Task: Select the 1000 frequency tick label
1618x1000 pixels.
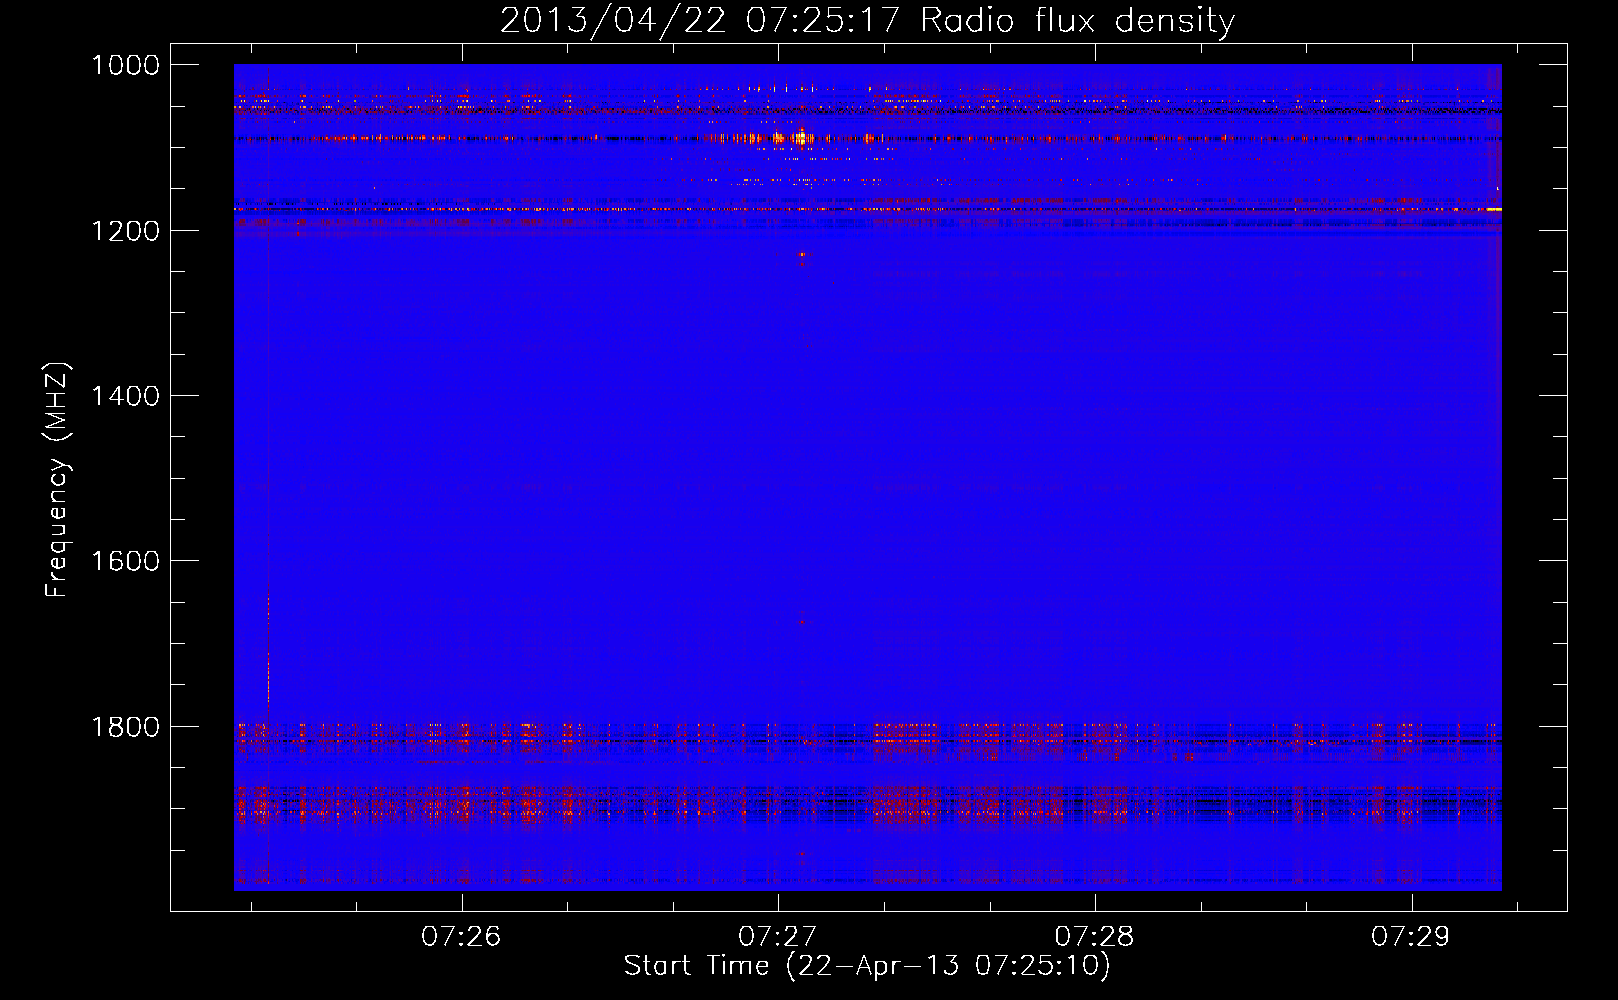Action: (126, 65)
